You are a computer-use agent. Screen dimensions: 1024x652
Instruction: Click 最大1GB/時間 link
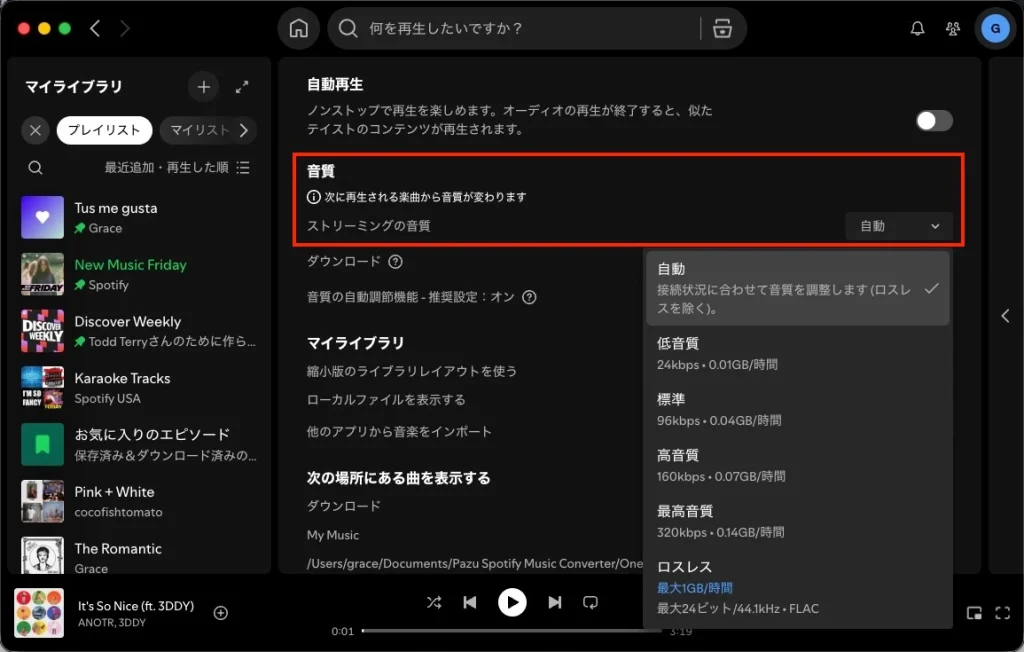[694, 588]
